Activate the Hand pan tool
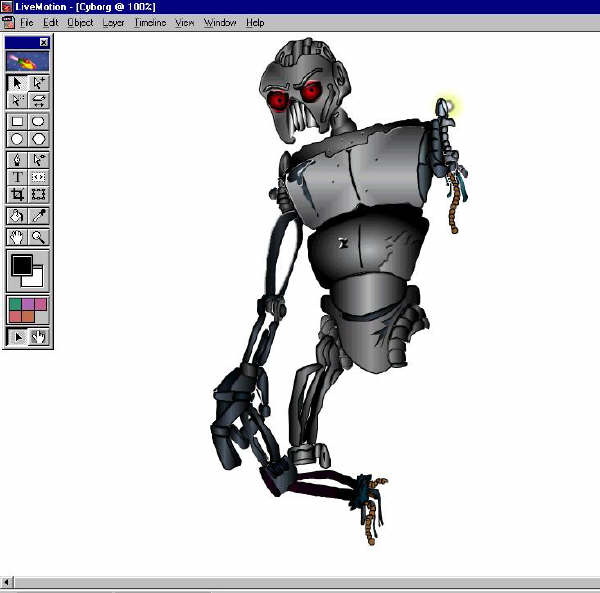The width and height of the screenshot is (600, 593). coord(18,237)
